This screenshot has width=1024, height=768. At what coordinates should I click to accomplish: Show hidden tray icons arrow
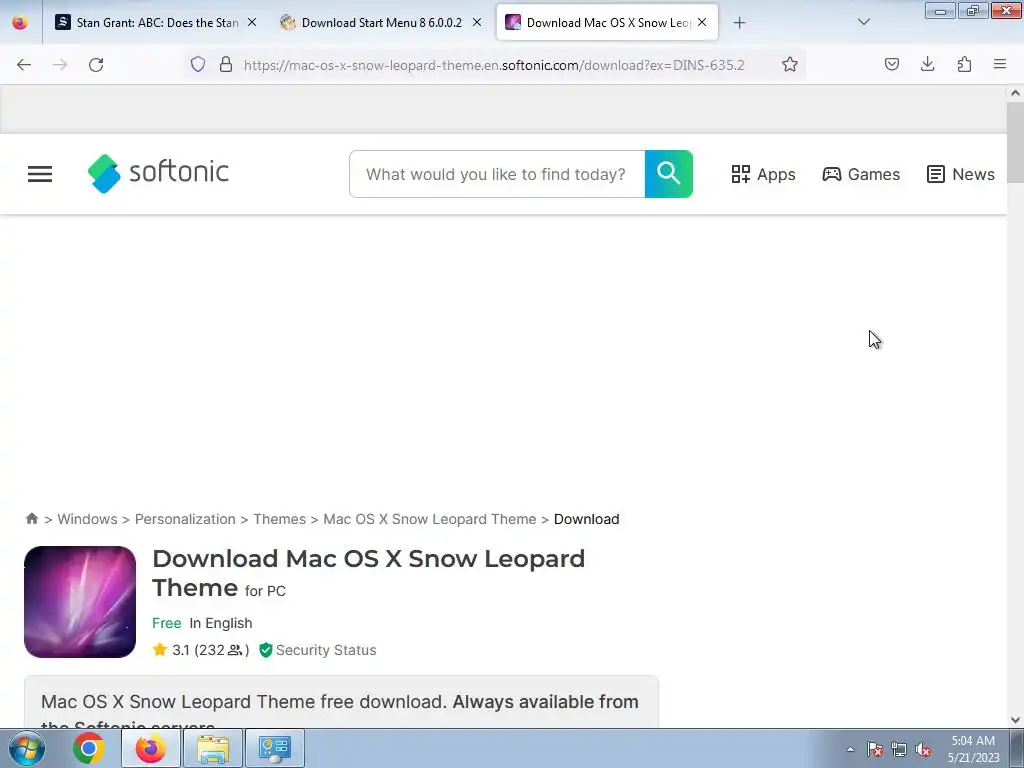[x=850, y=750]
